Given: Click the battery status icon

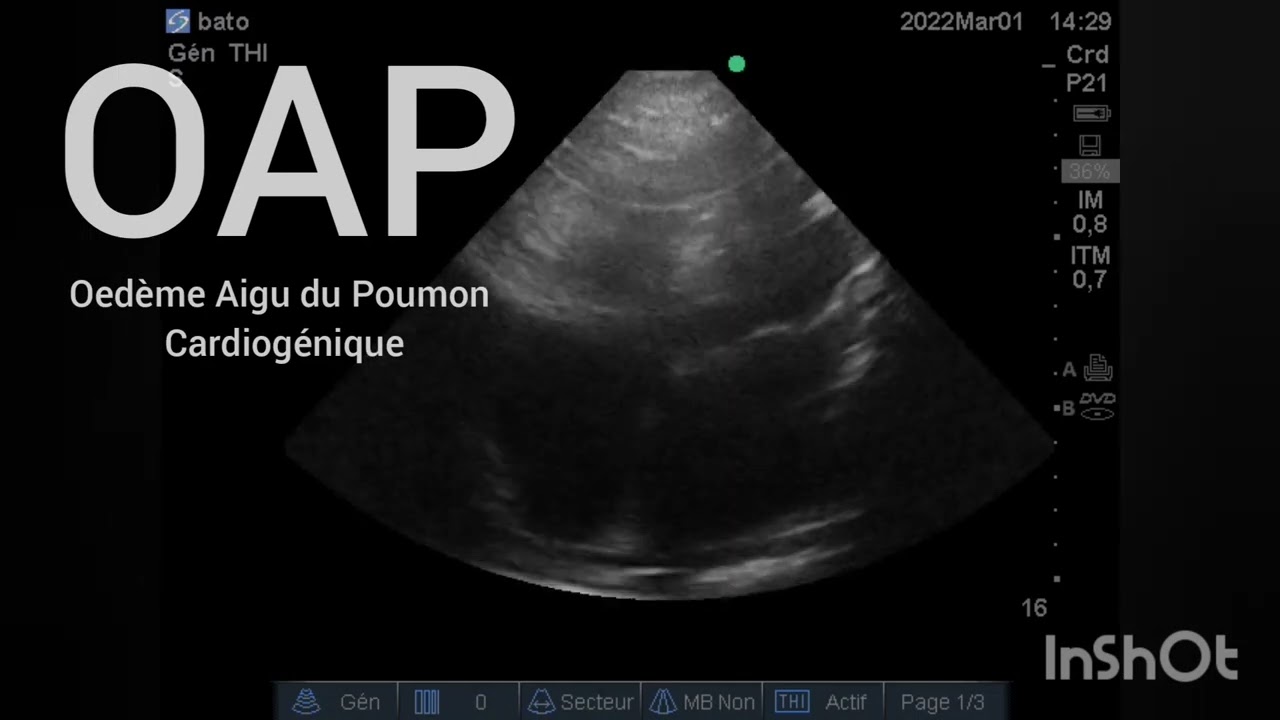Looking at the screenshot, I should [x=1091, y=113].
